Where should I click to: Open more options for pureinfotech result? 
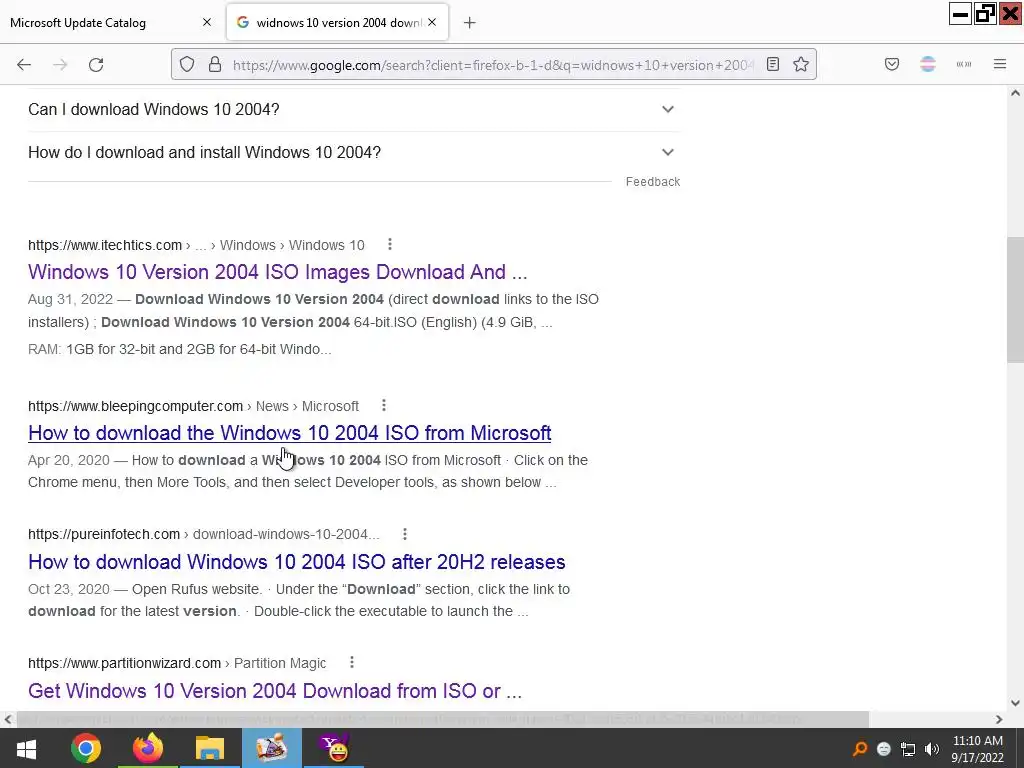pyautogui.click(x=405, y=534)
